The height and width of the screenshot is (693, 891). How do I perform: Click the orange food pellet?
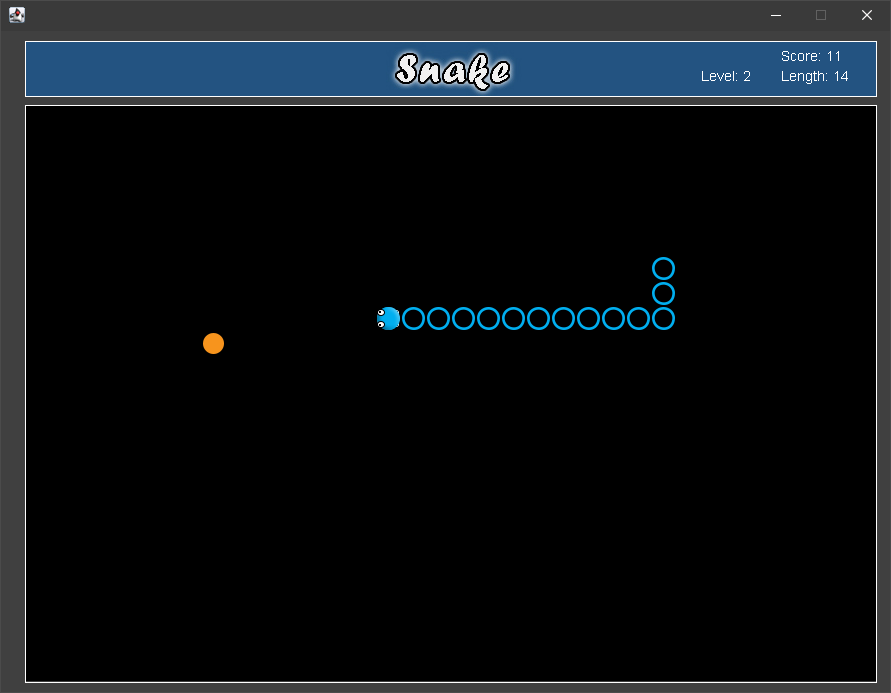[x=213, y=343]
